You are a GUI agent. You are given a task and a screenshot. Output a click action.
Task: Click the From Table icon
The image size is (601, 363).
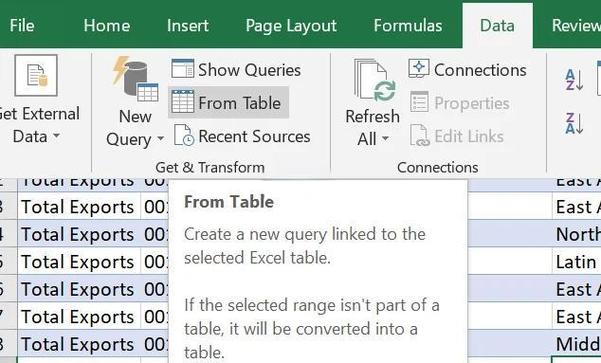(182, 102)
